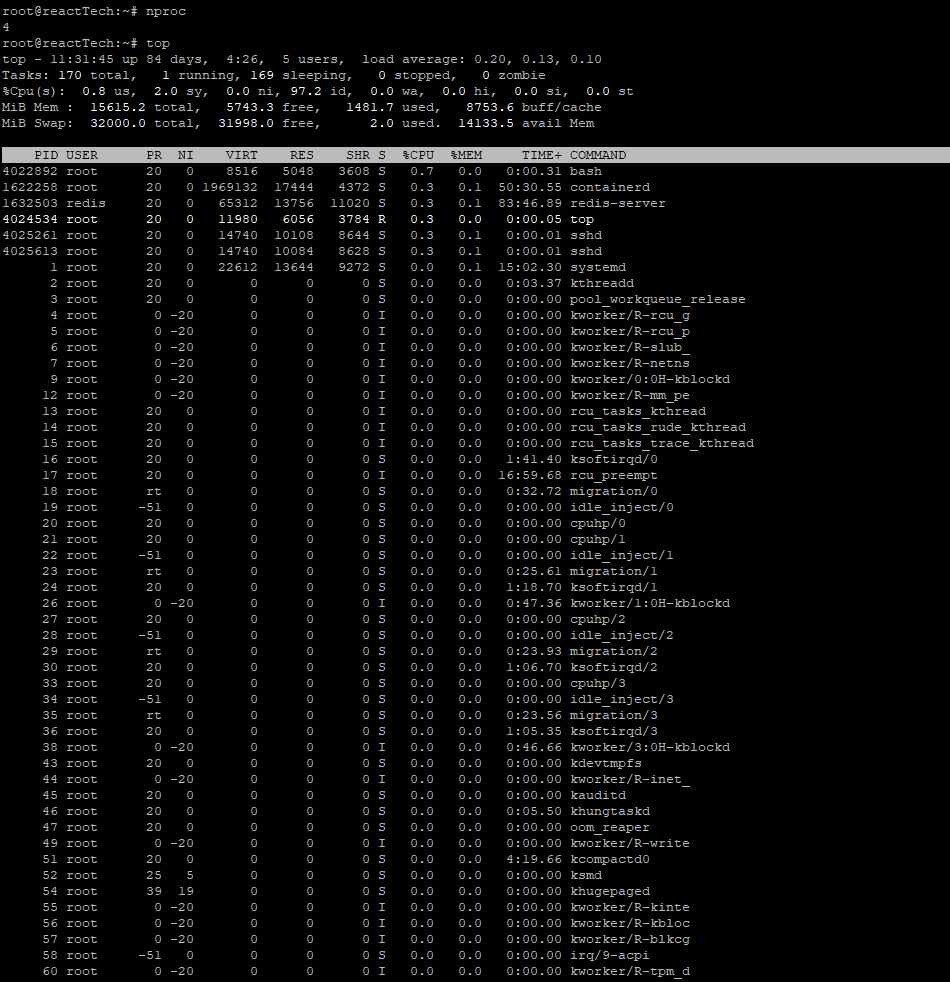Click the 'oom_reaper' process name

610,827
